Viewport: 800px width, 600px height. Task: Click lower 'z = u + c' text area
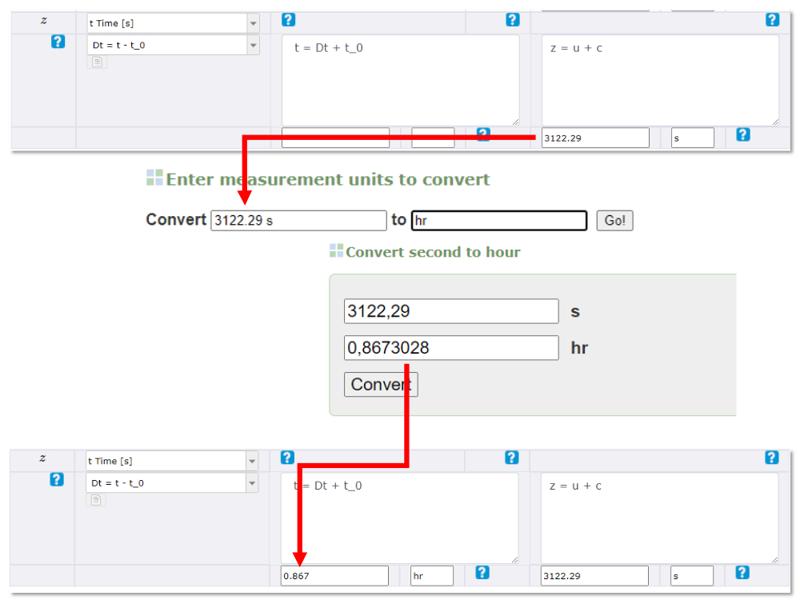pyautogui.click(x=659, y=518)
